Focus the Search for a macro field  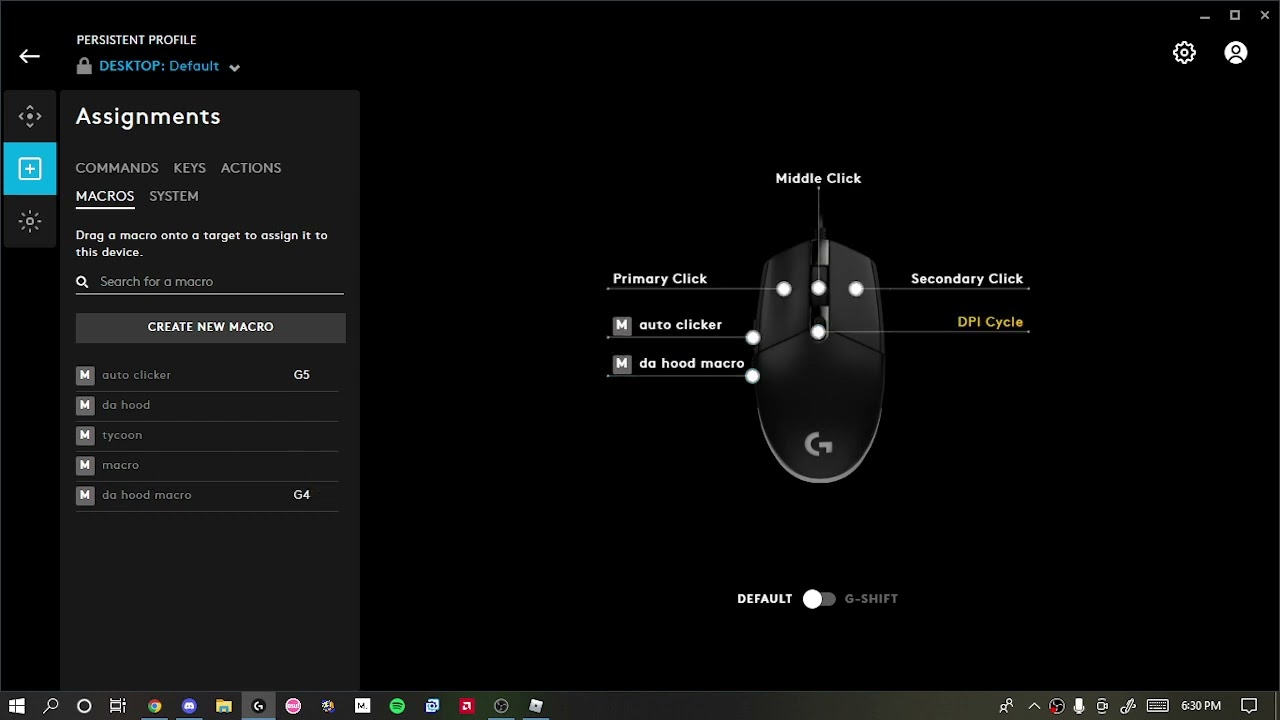[210, 282]
